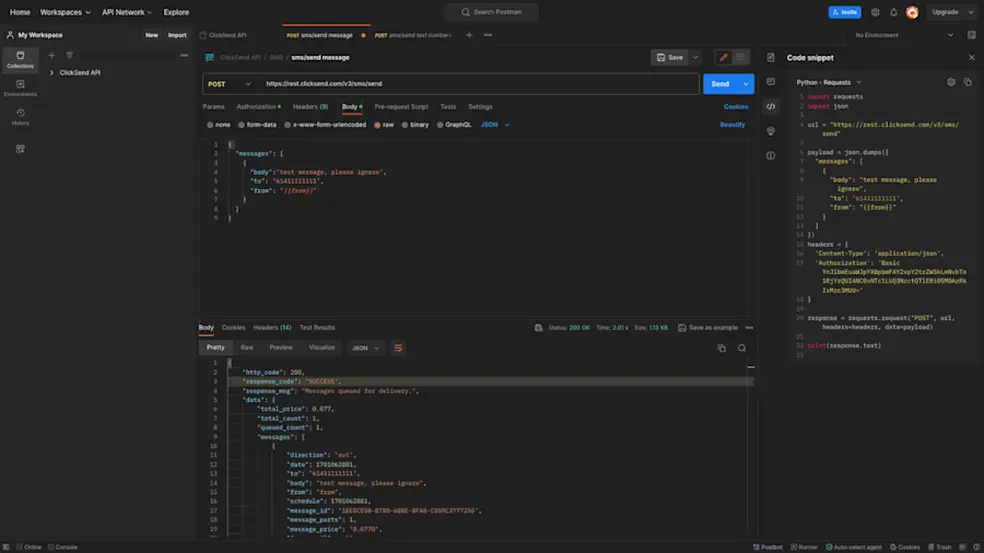Screen dimensions: 984x553
Task: Select the raw body type radio
Action: click(x=383, y=125)
